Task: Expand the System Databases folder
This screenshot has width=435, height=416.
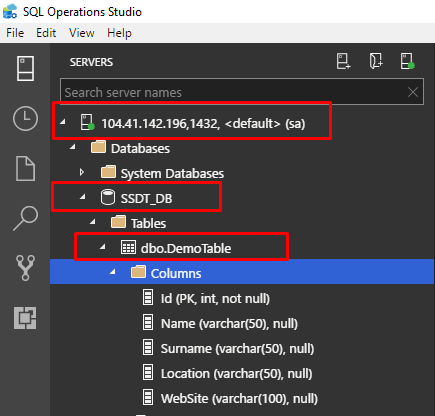Action: pyautogui.click(x=82, y=172)
